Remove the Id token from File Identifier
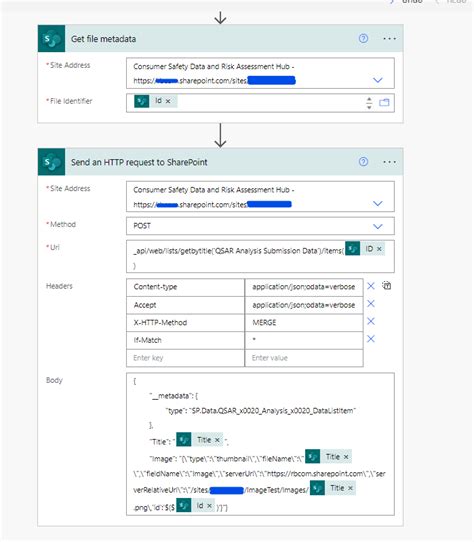This screenshot has width=474, height=542. 168,101
